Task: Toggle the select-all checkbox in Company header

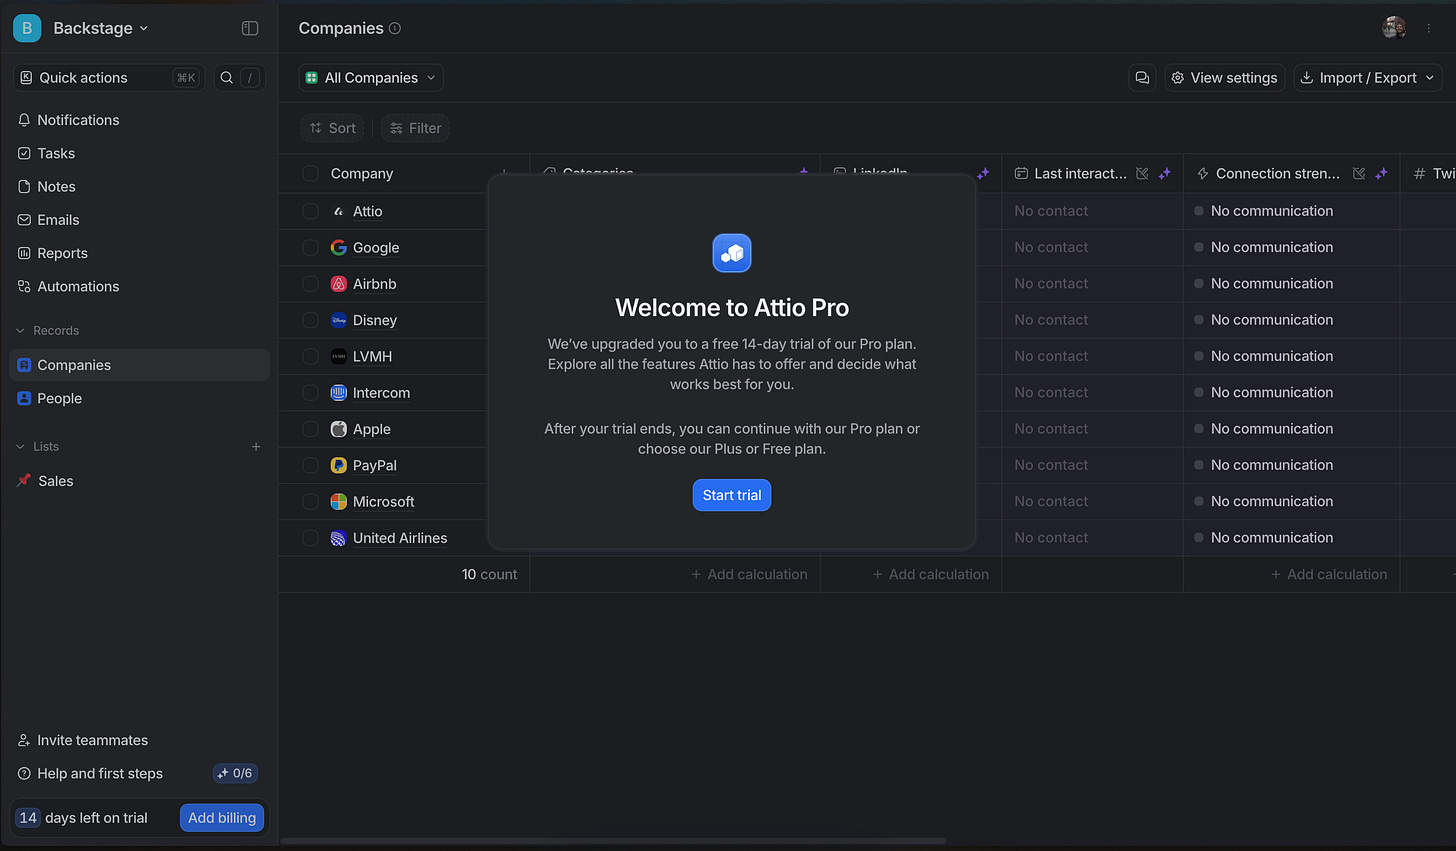Action: (311, 173)
